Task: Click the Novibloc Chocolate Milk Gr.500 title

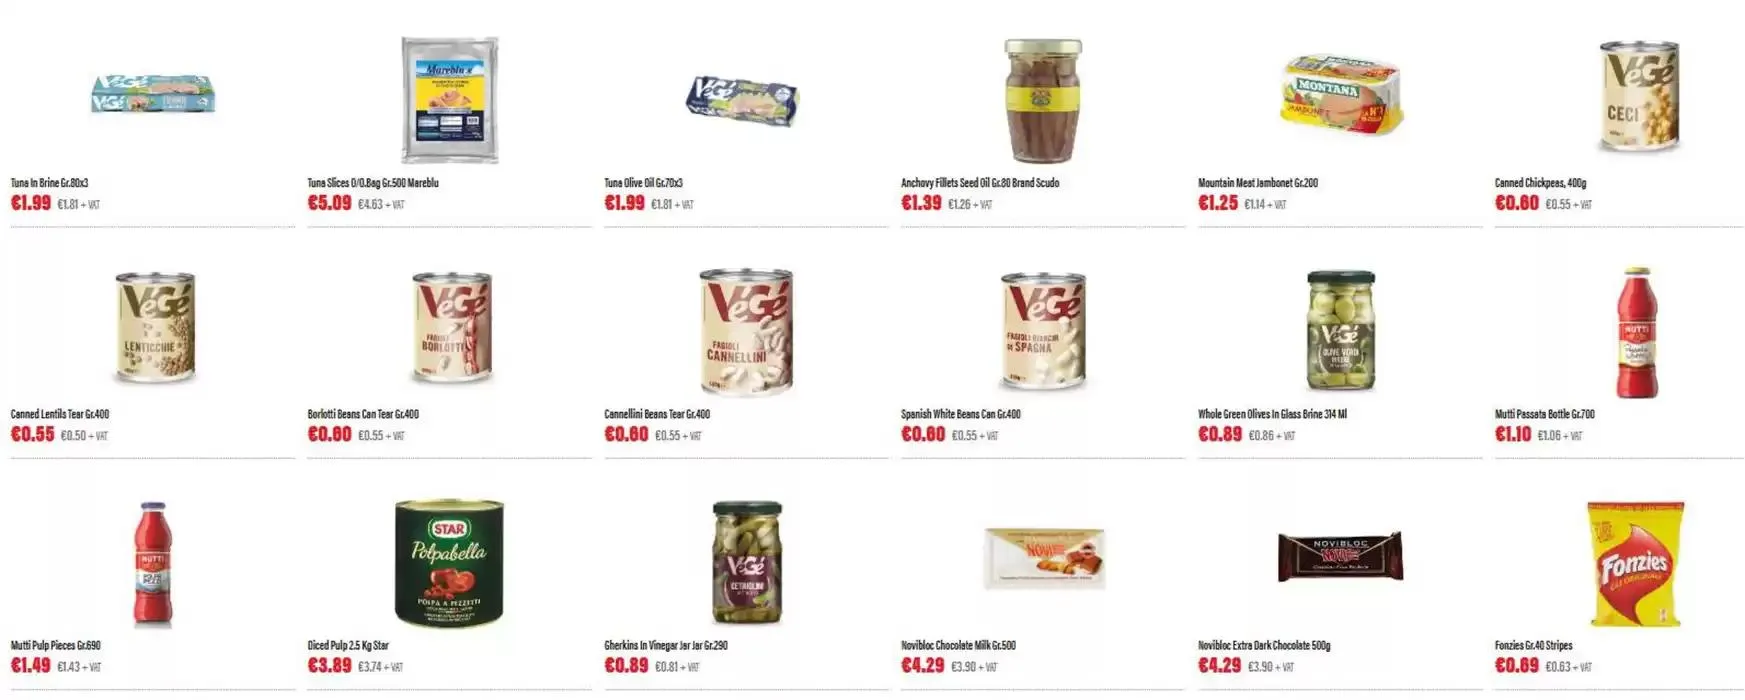Action: 958,646
